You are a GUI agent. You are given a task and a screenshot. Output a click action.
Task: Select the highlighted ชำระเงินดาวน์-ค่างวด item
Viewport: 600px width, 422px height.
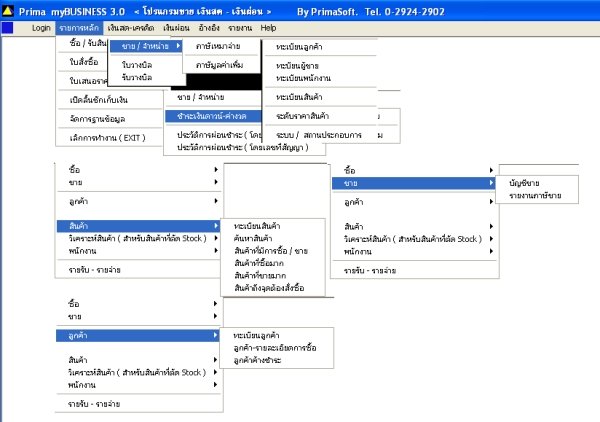(213, 116)
